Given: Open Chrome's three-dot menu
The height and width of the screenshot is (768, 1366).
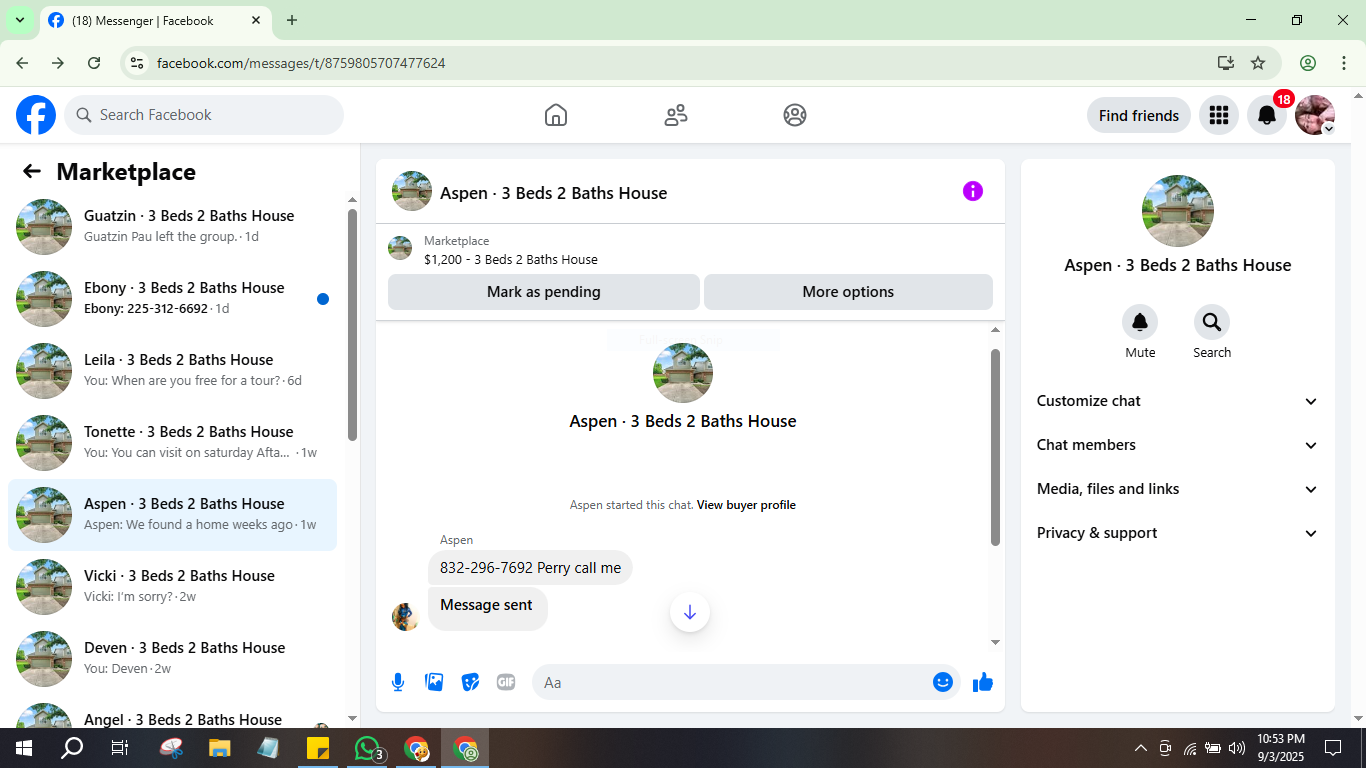Looking at the screenshot, I should pos(1344,63).
